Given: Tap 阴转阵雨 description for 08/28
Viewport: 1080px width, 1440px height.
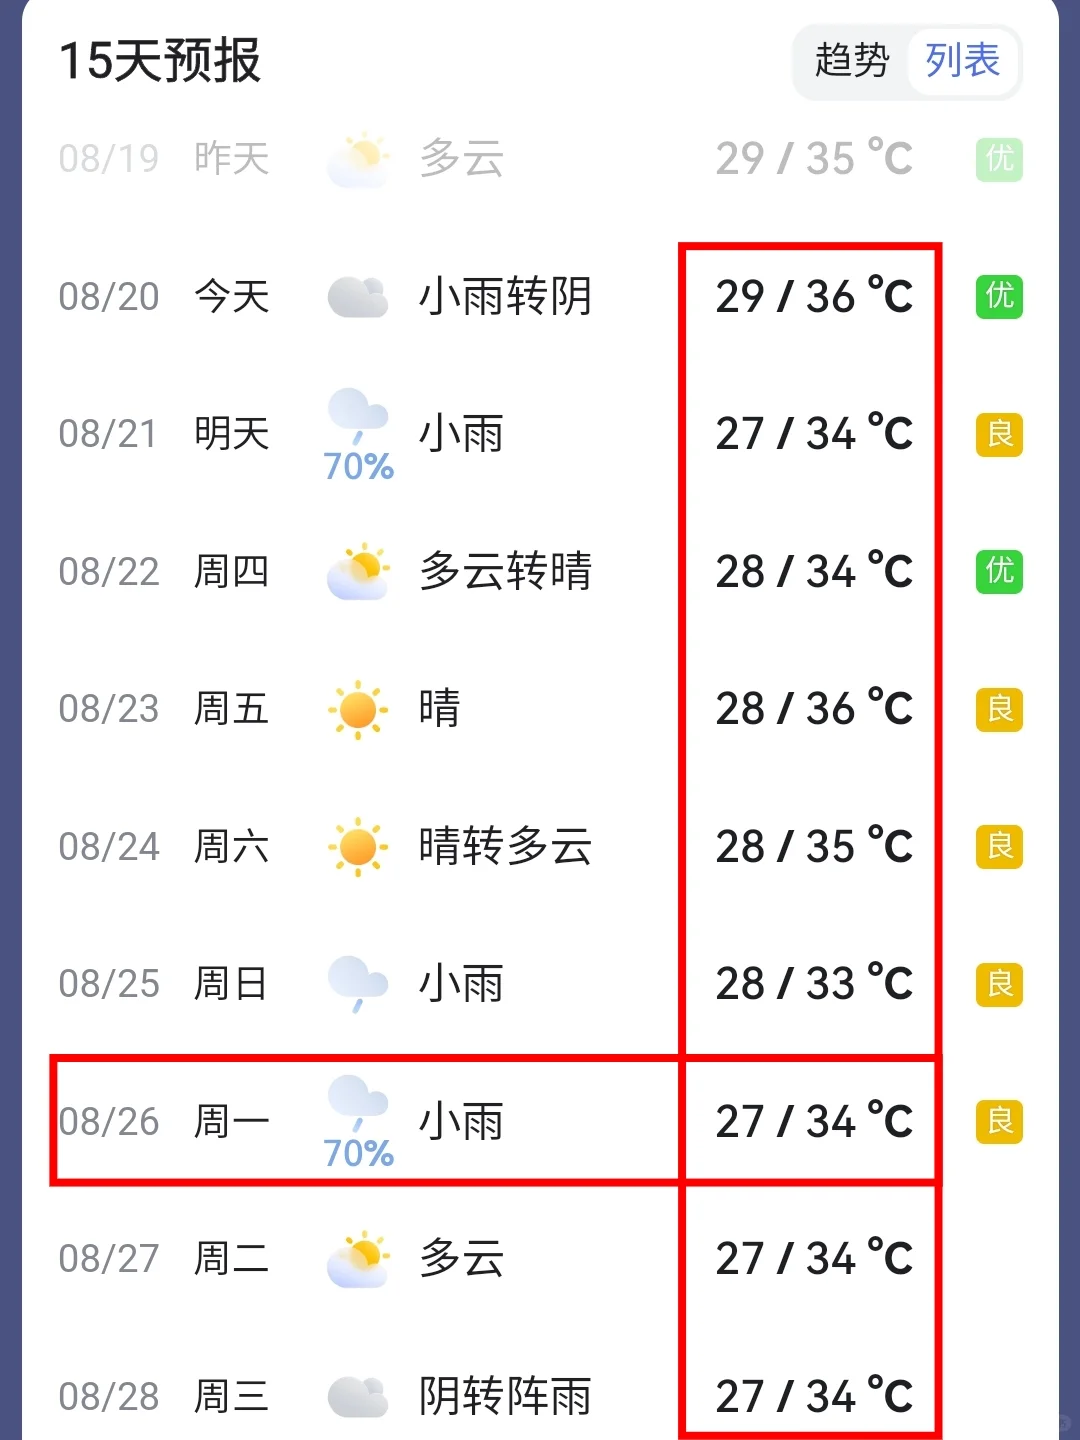Looking at the screenshot, I should [506, 1396].
